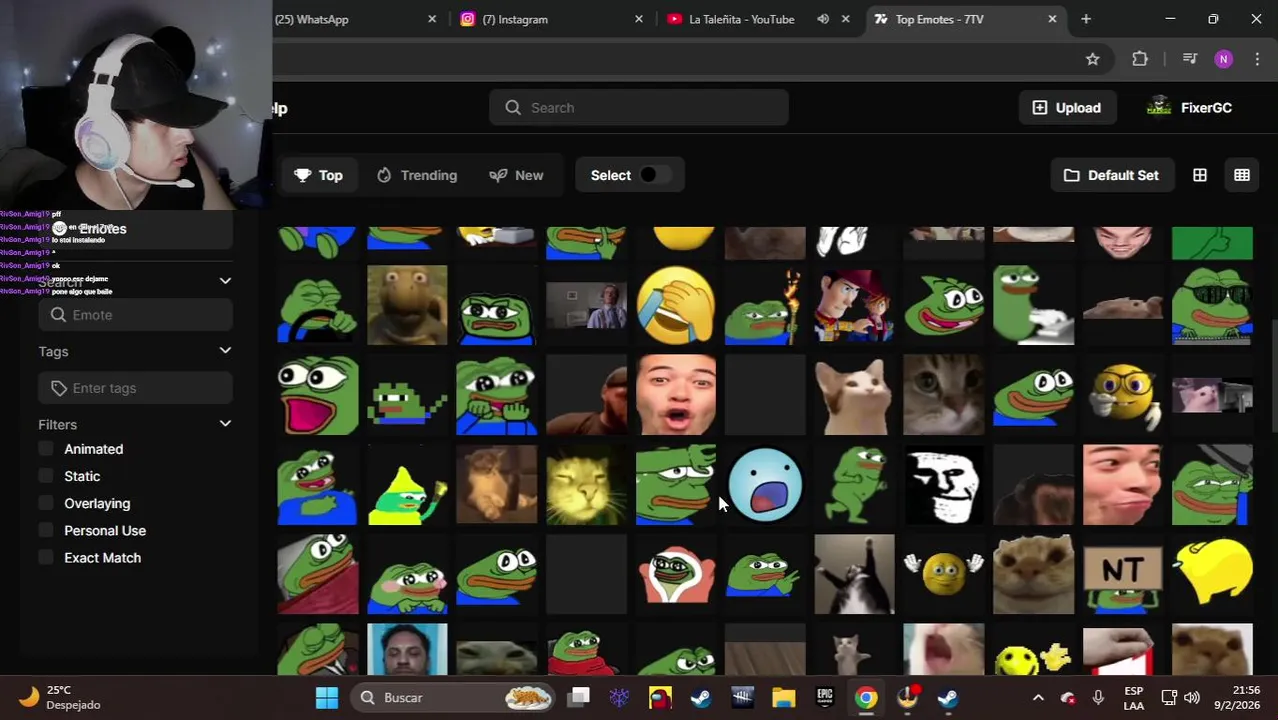Open the Pepe with flaming torch emote
The width and height of the screenshot is (1278, 720).
click(x=765, y=305)
